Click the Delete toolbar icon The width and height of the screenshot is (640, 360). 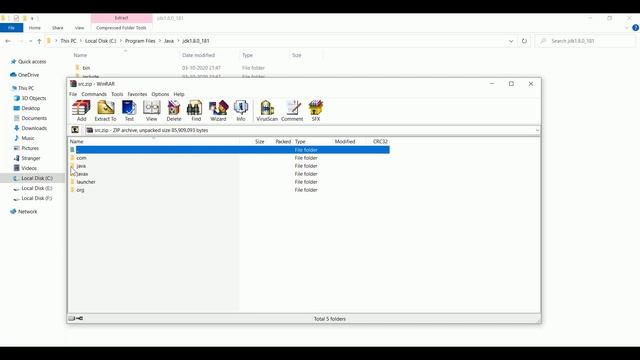point(174,111)
